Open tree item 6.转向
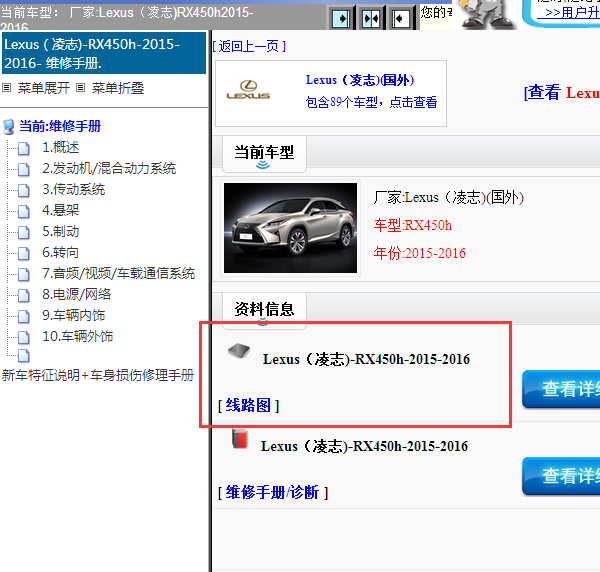This screenshot has width=600, height=572. coord(61,252)
